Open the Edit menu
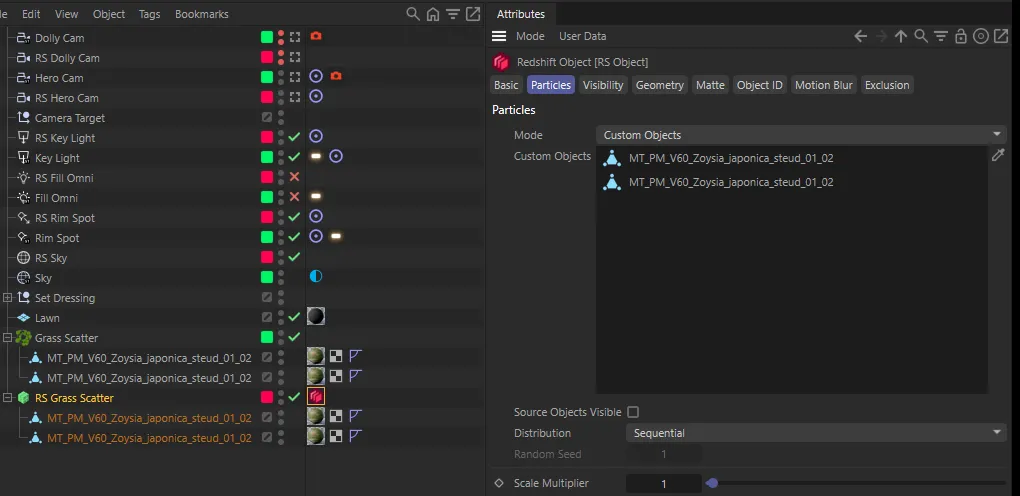 click(x=31, y=14)
